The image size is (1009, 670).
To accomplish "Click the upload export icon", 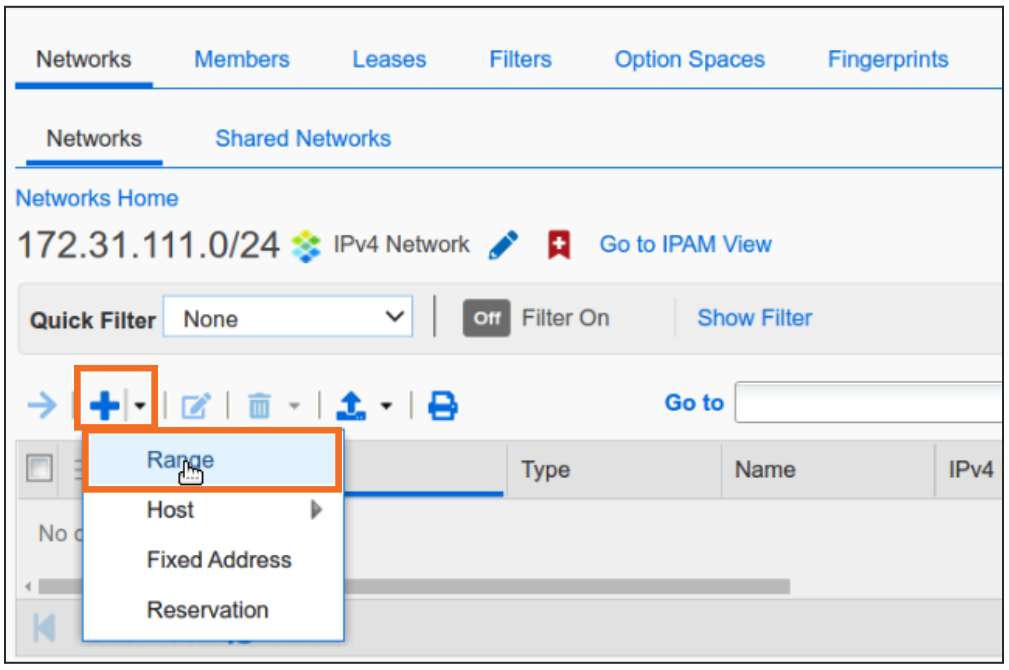I will point(351,406).
